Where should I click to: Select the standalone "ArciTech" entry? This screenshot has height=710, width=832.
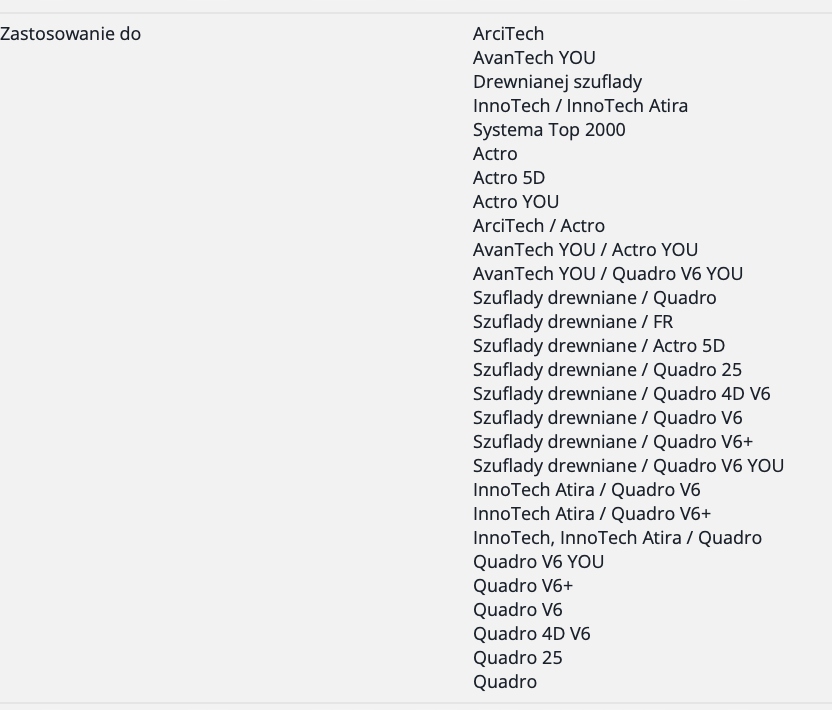tap(508, 34)
